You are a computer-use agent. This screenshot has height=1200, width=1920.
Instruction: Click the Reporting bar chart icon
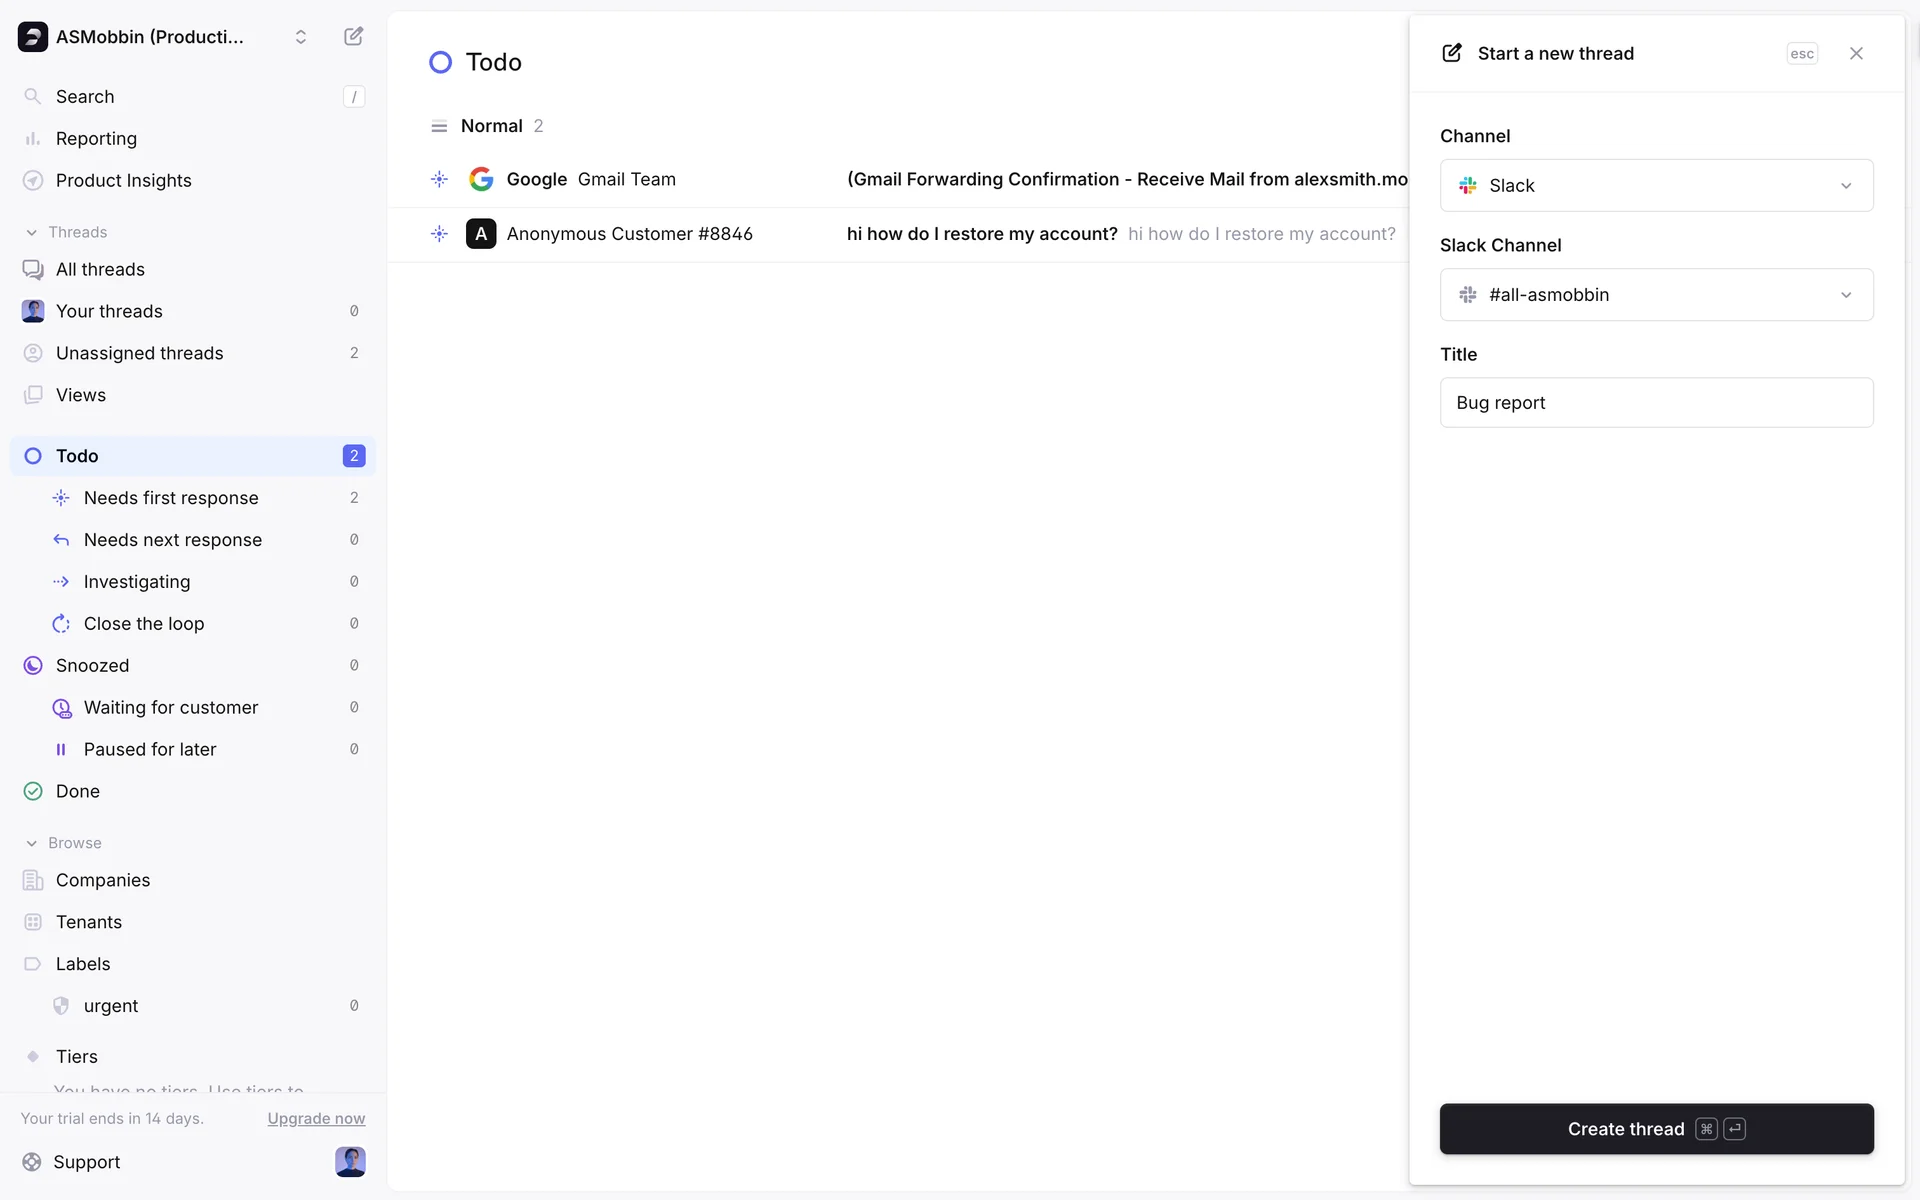point(33,139)
